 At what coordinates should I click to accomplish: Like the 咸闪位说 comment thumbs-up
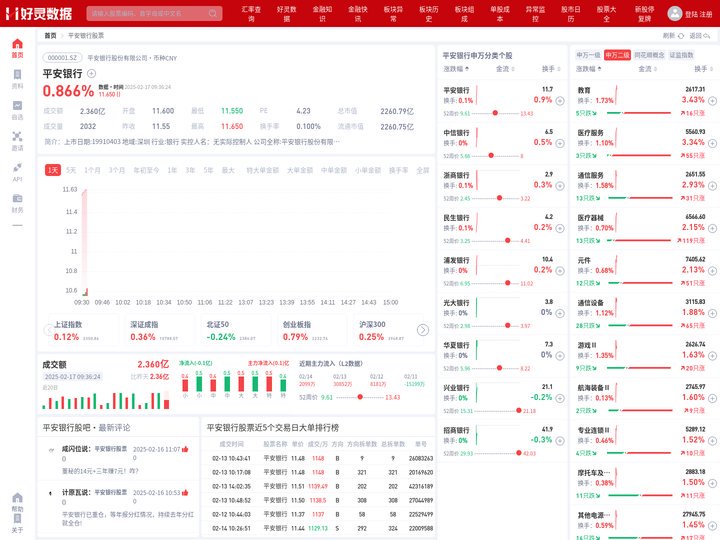(x=185, y=449)
